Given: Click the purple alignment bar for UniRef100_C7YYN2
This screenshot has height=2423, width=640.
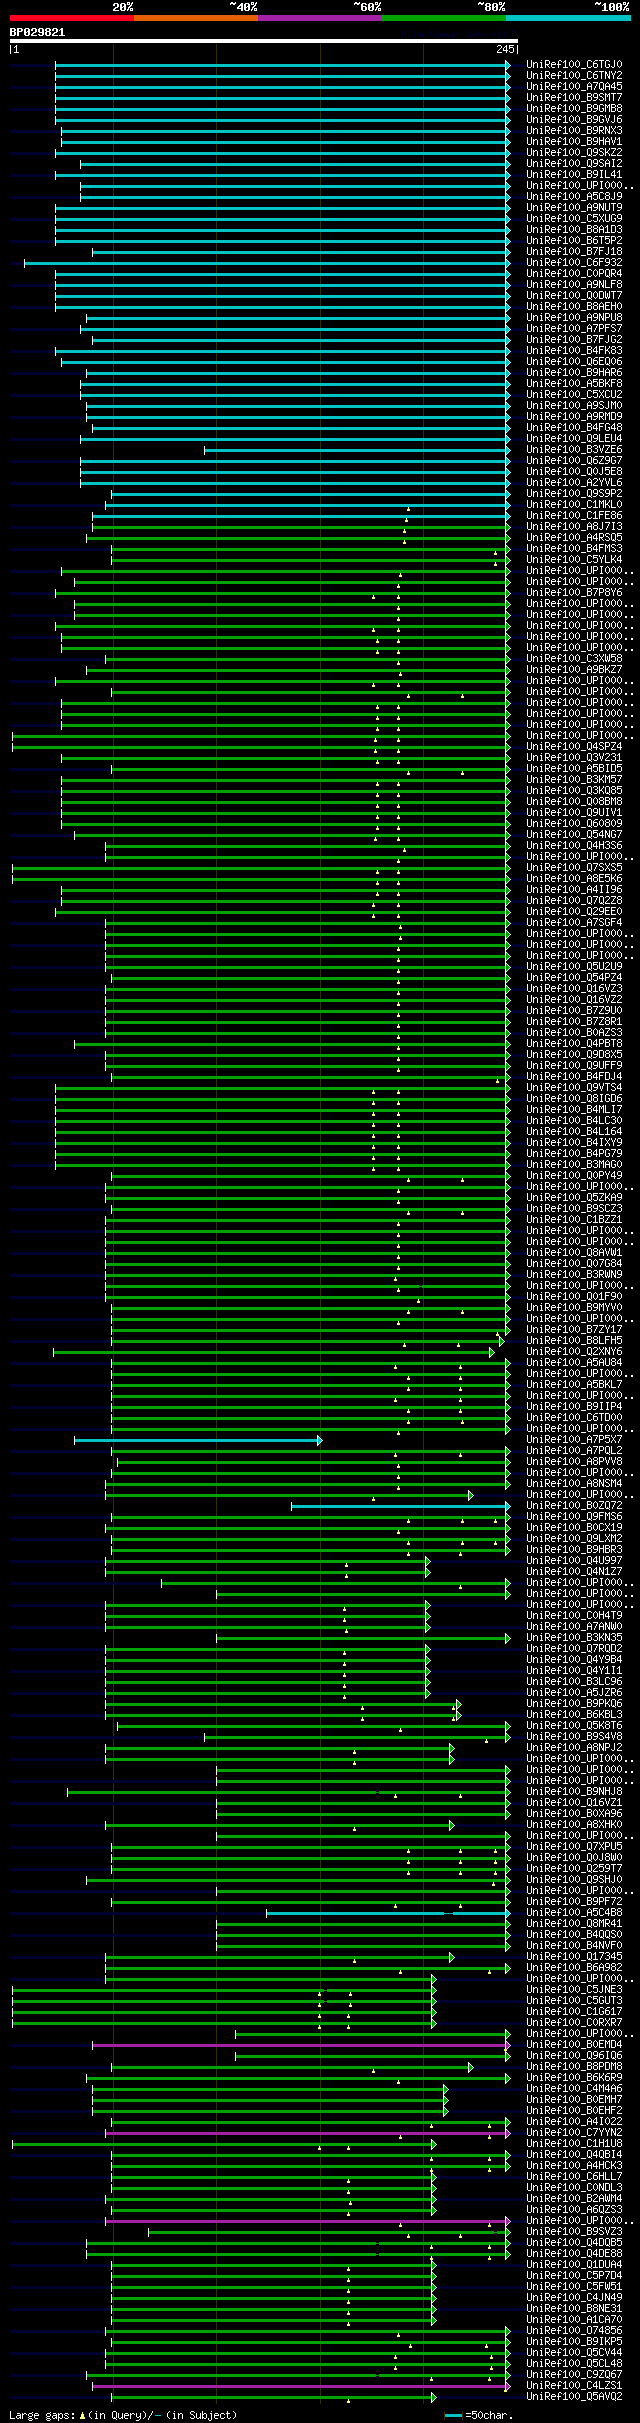Looking at the screenshot, I should point(308,2133).
